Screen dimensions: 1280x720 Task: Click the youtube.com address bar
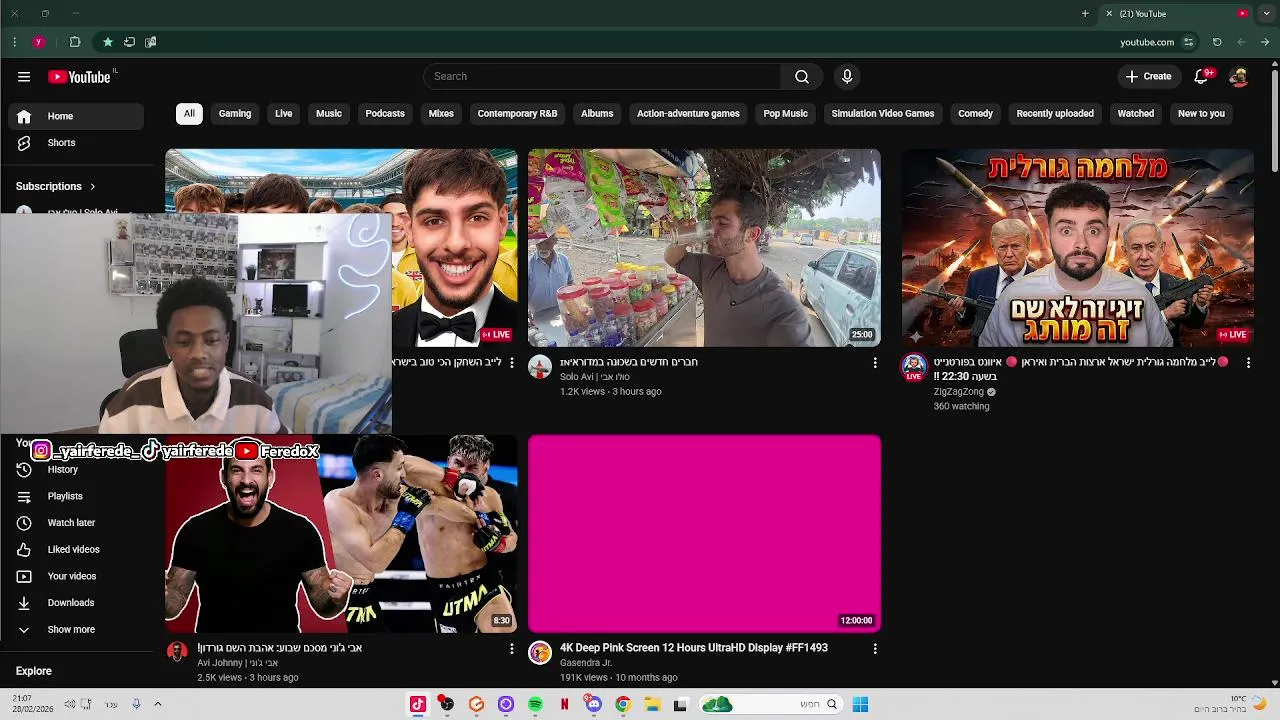tap(1147, 42)
